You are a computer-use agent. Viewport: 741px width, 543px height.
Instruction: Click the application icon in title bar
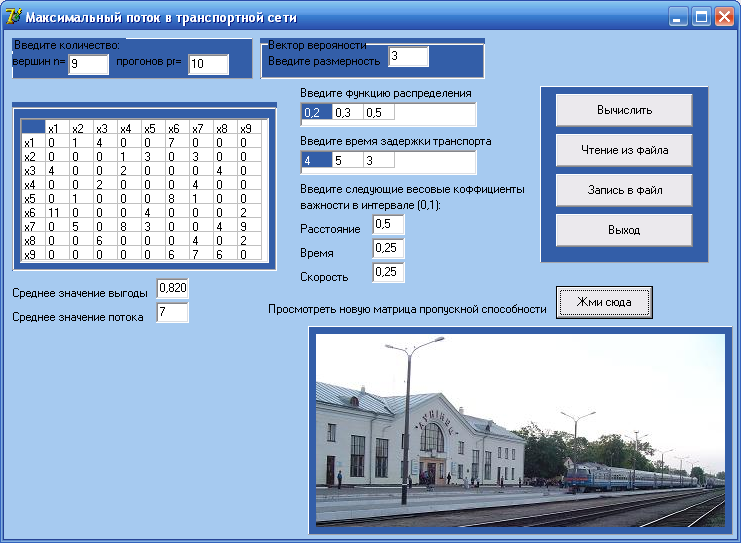click(x=13, y=17)
